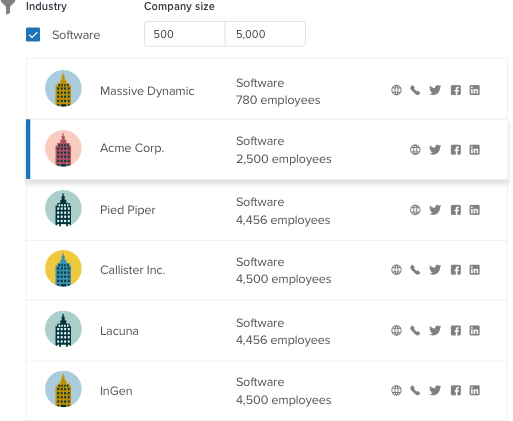This screenshot has width=513, height=421.
Task: Open Lacuna Twitter icon
Action: [x=435, y=330]
